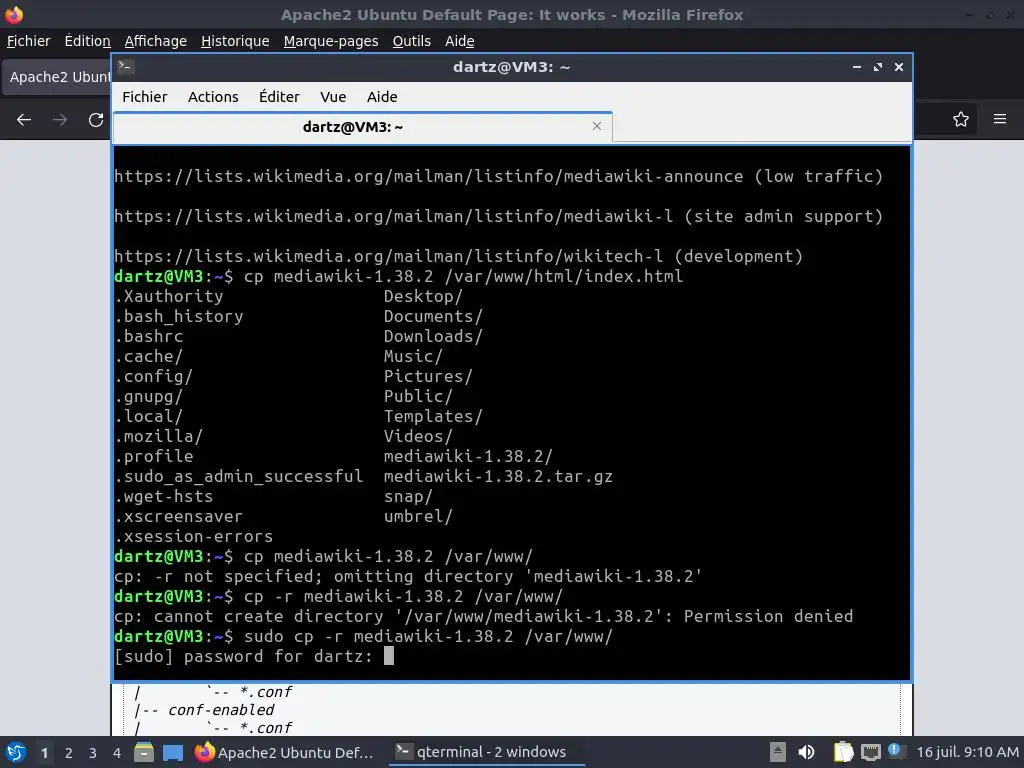Open the file manager taskbar icon
Viewport: 1024px width, 768px height.
point(144,752)
